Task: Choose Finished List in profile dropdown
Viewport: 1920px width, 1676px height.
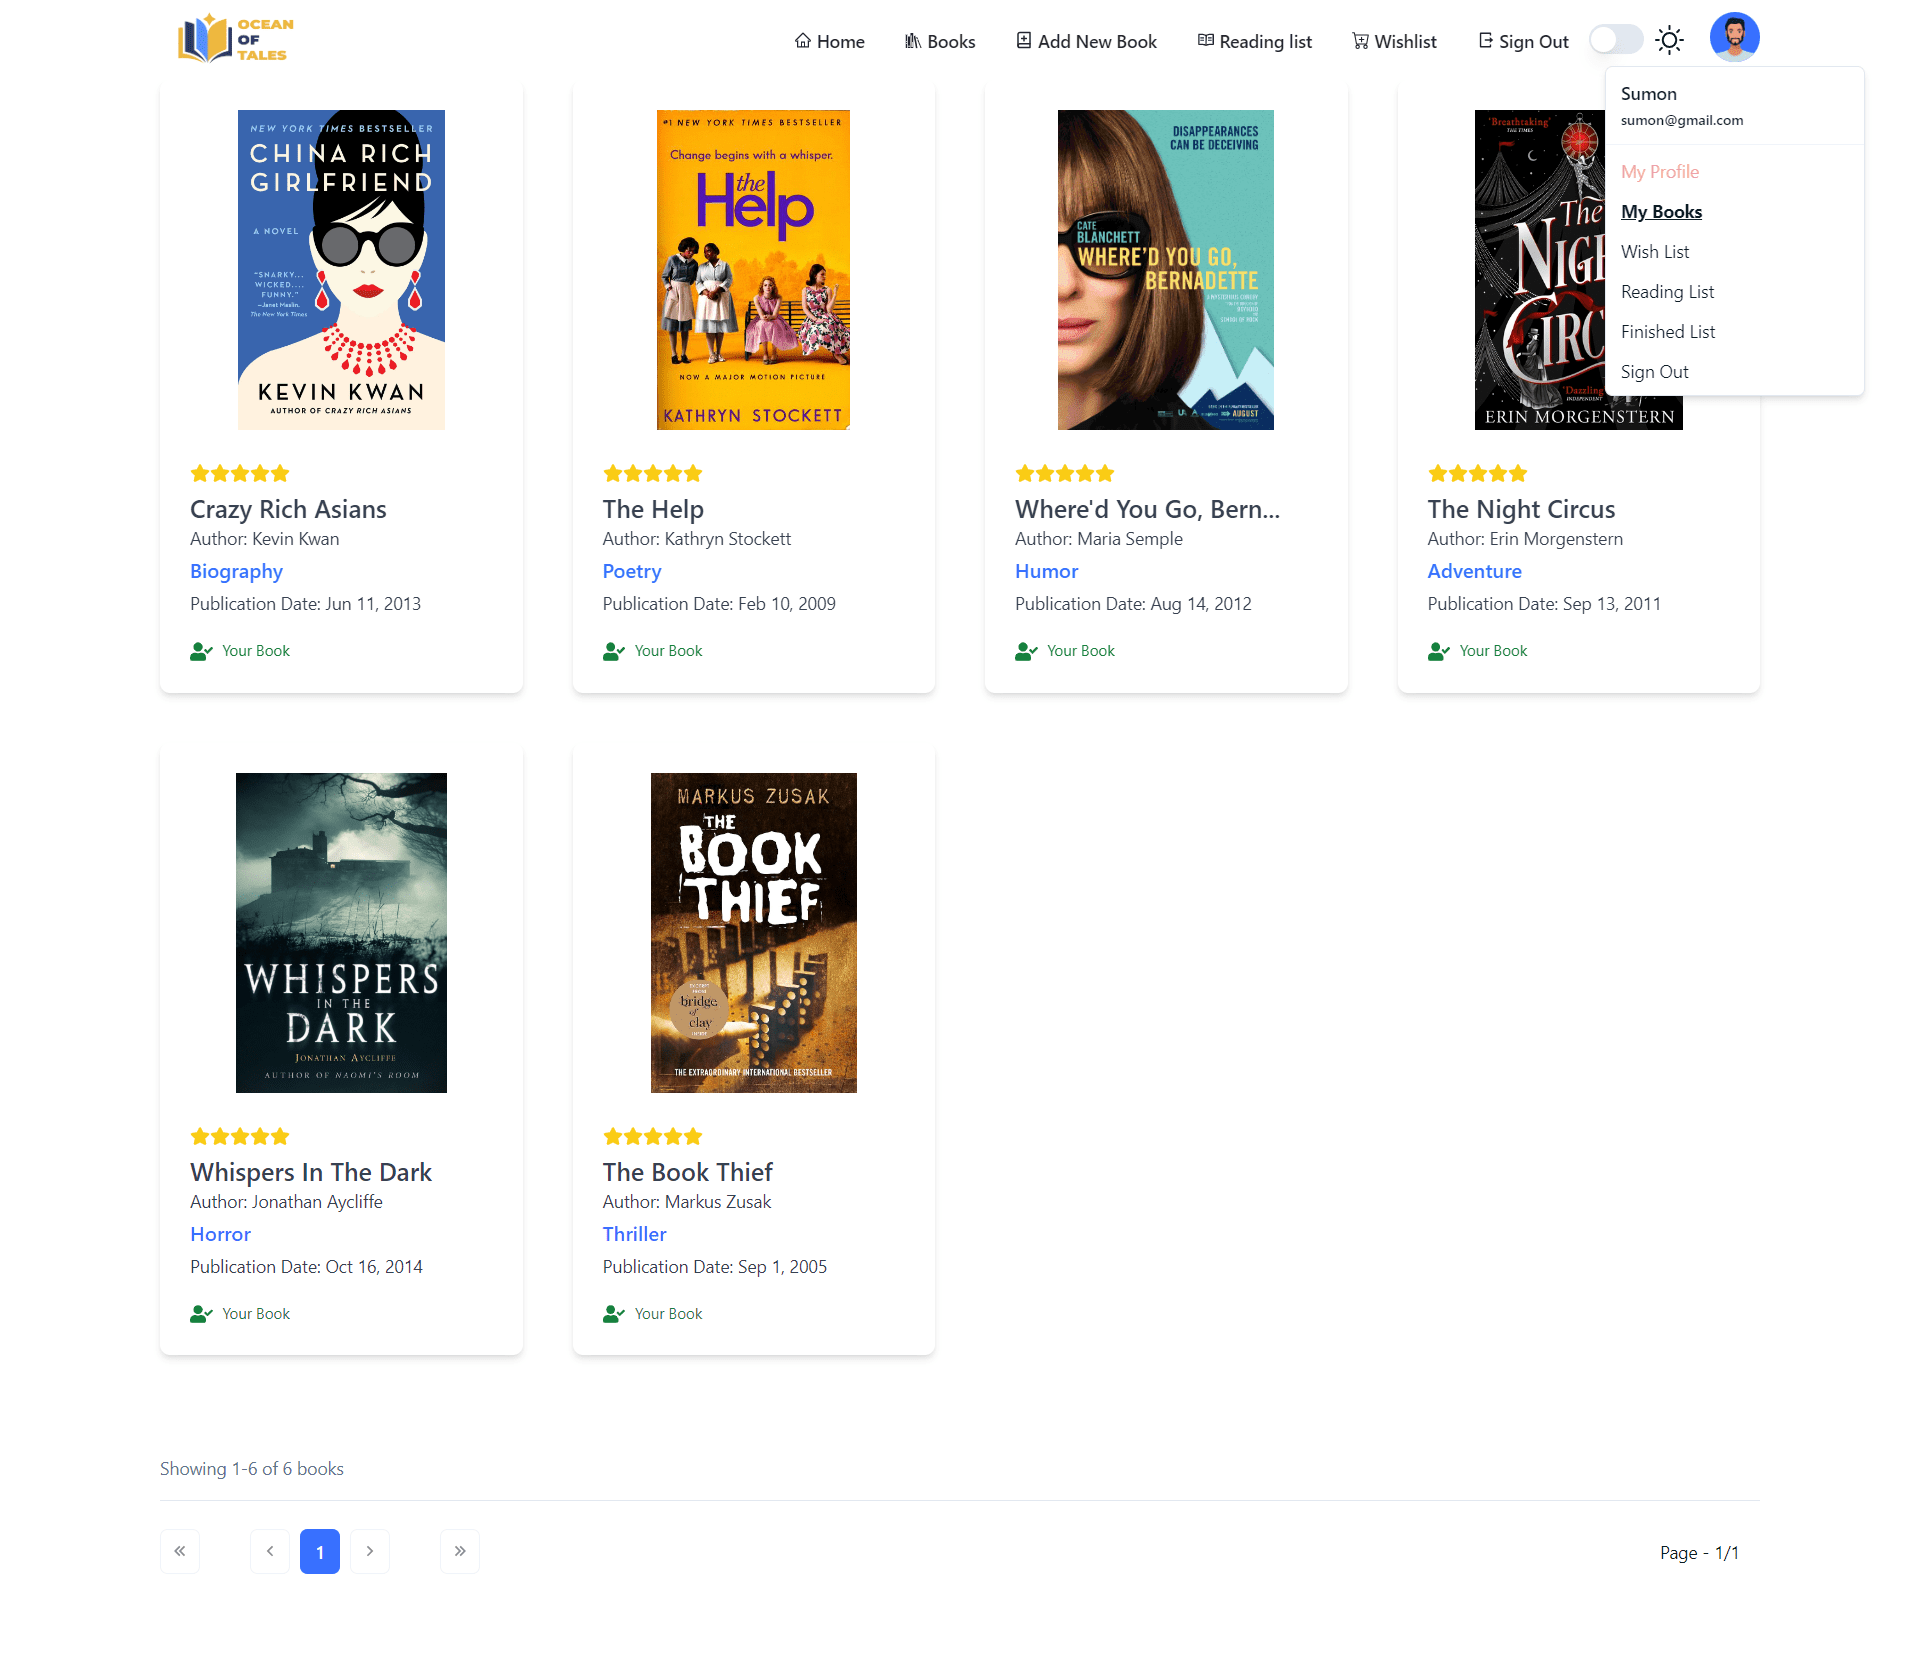Action: pos(1667,331)
